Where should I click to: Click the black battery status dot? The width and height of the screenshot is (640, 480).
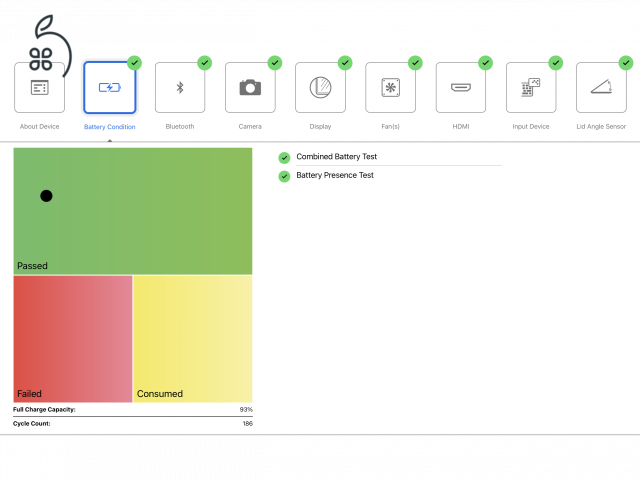coord(46,196)
